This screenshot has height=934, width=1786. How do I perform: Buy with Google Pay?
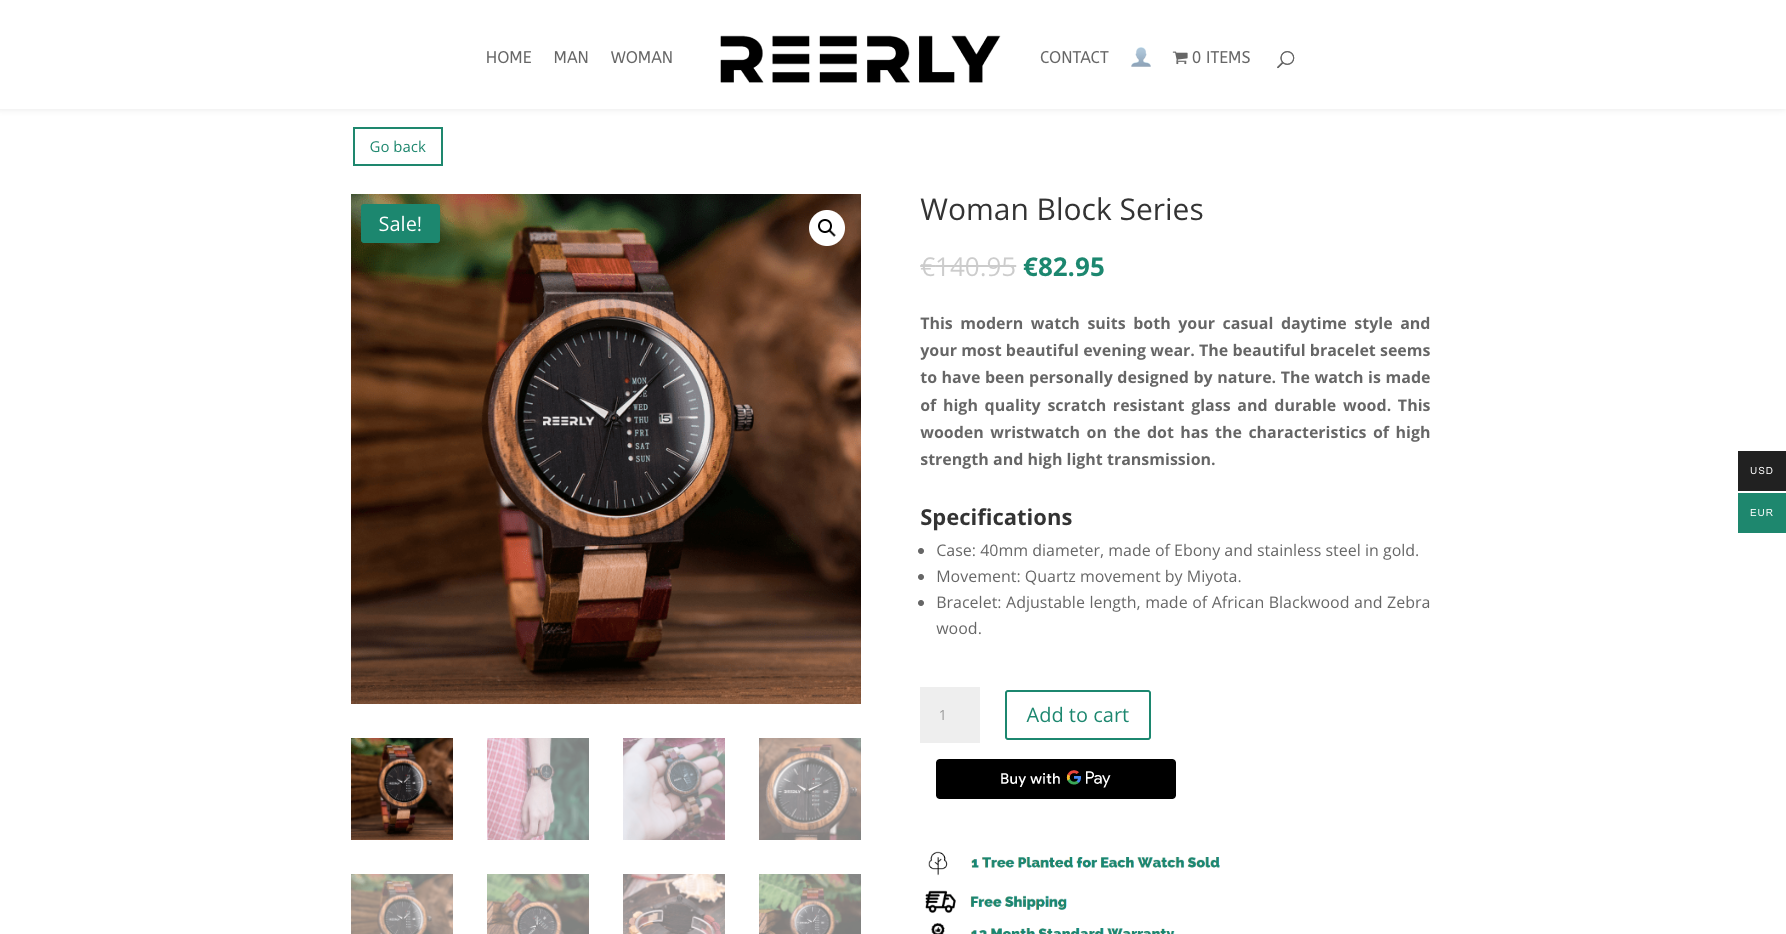pos(1055,779)
